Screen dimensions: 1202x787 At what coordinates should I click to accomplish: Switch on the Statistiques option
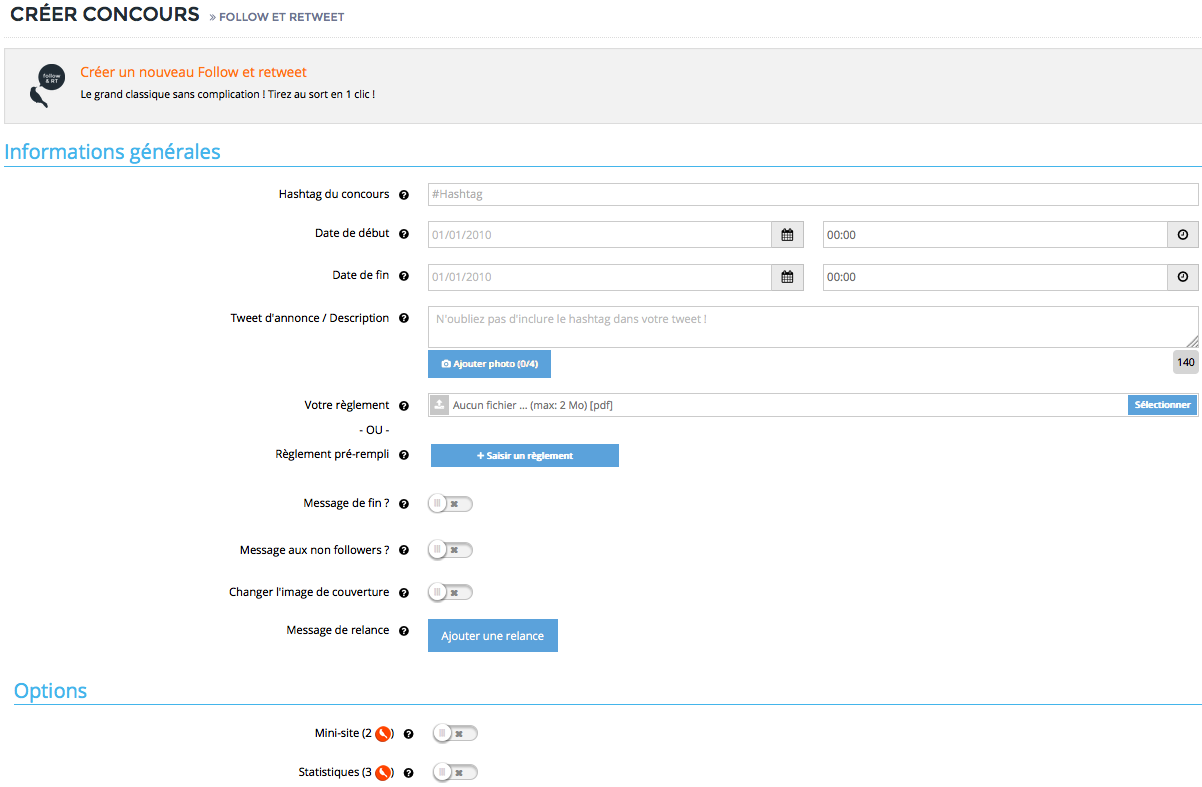pos(455,773)
